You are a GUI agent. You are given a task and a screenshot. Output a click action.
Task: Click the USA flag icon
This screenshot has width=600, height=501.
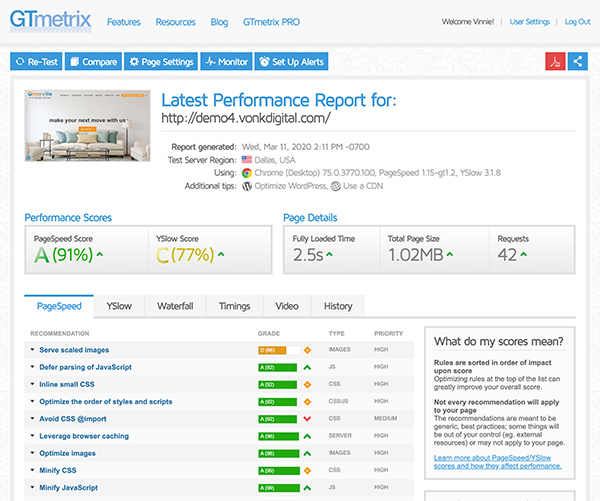click(247, 160)
